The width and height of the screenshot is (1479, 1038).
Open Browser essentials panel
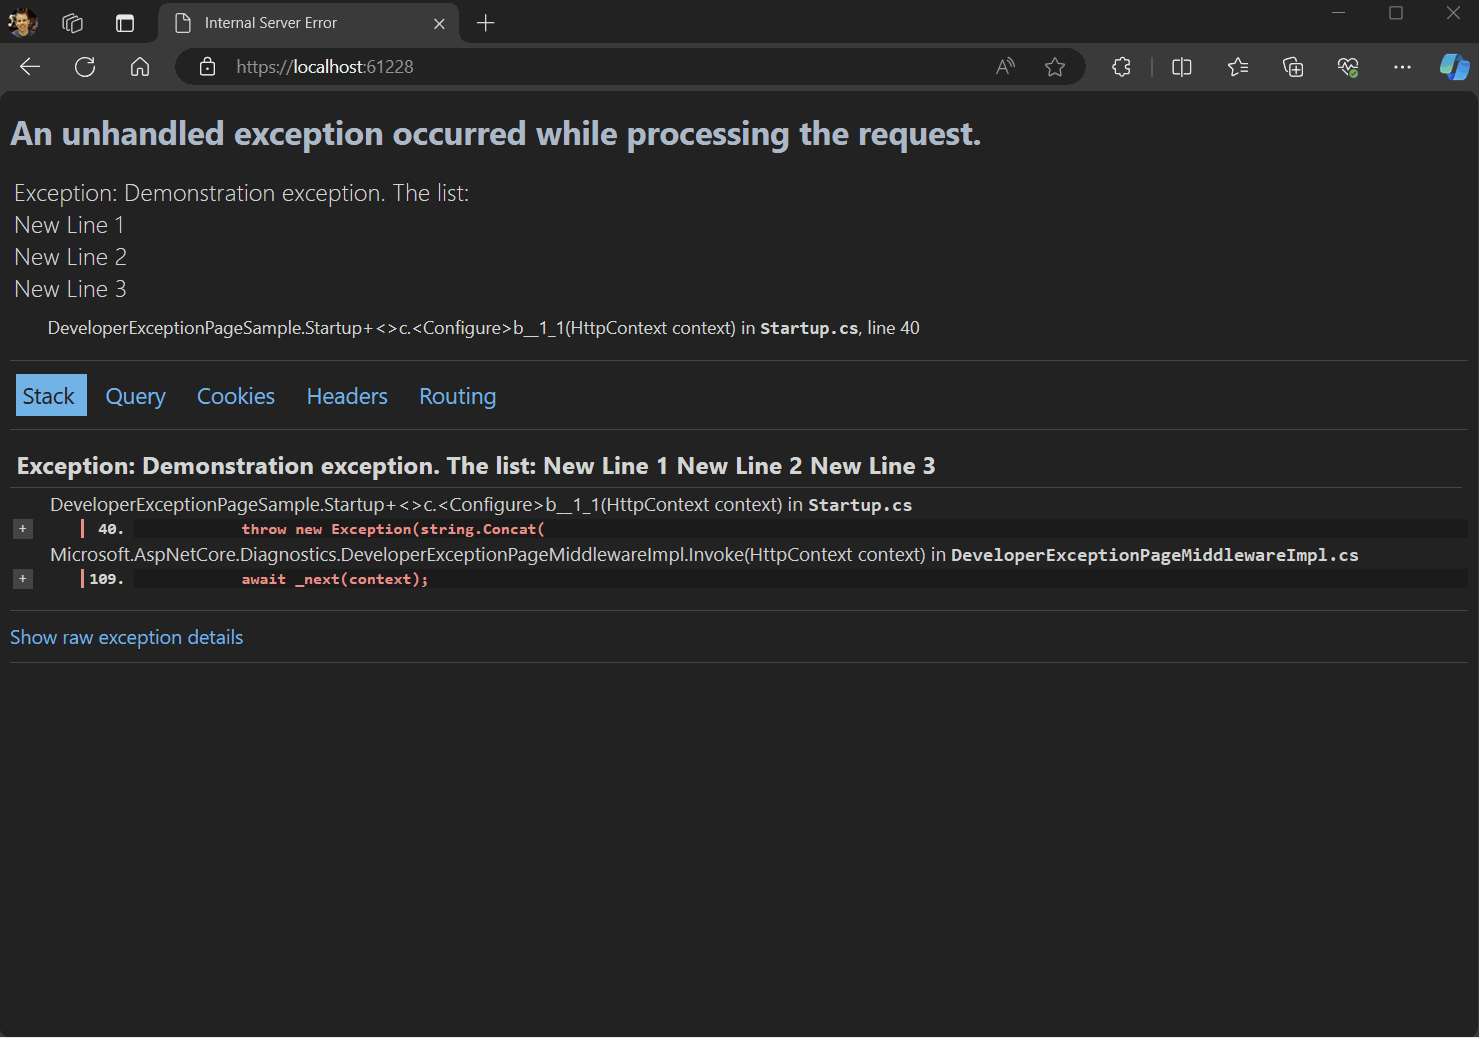pos(1347,67)
